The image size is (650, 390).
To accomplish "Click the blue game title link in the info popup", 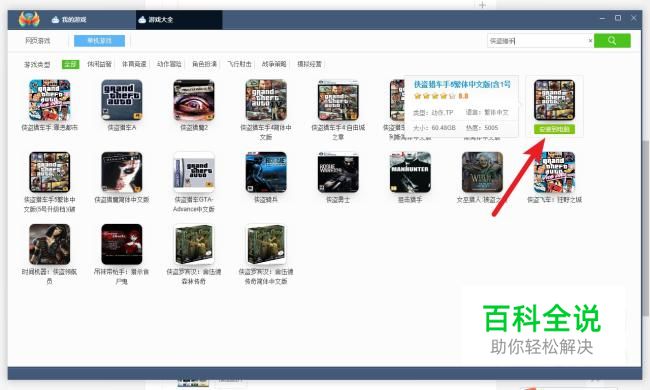I will click(x=462, y=85).
